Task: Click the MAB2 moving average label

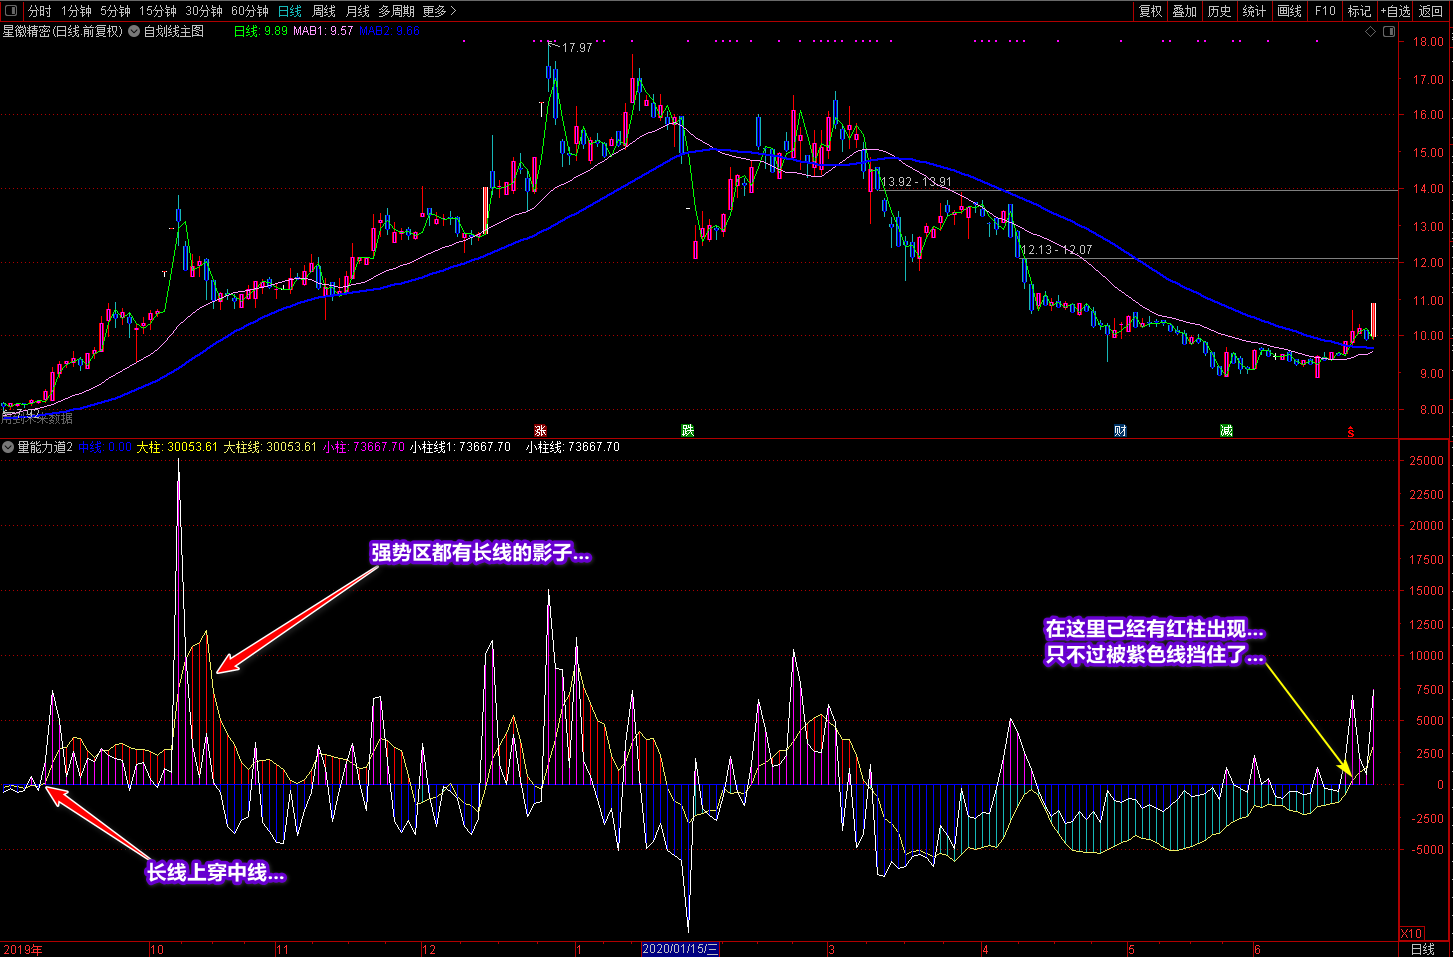Action: click(390, 31)
